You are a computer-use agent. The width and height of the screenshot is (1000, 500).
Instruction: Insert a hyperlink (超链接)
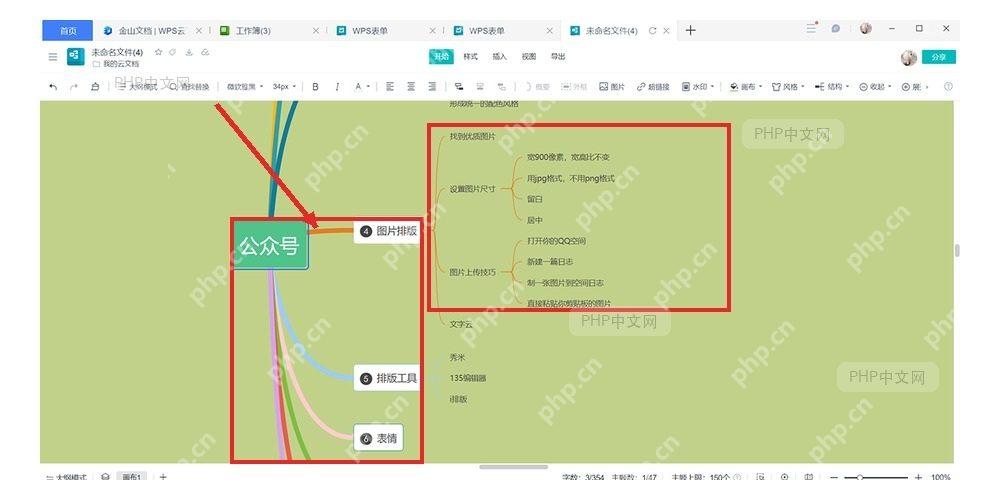(x=653, y=87)
